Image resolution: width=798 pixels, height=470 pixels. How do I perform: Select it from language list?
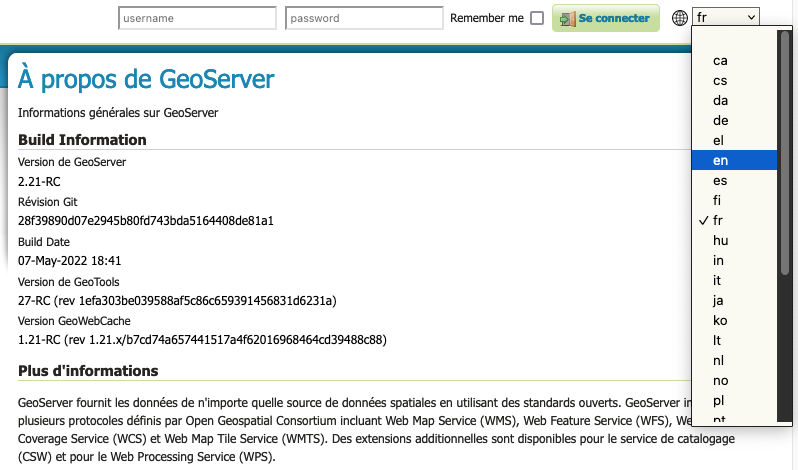pyautogui.click(x=734, y=280)
